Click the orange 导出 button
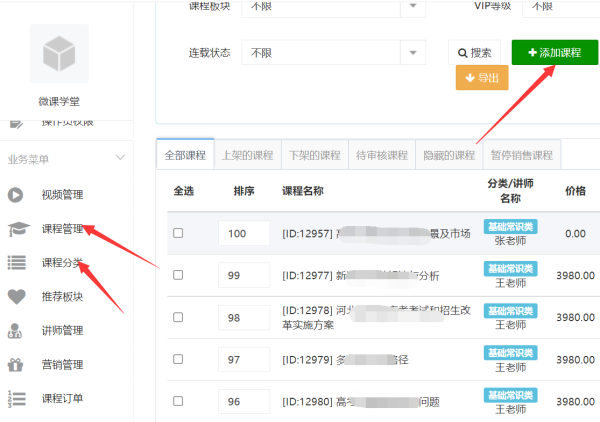Image resolution: width=600 pixels, height=422 pixels. coord(482,78)
